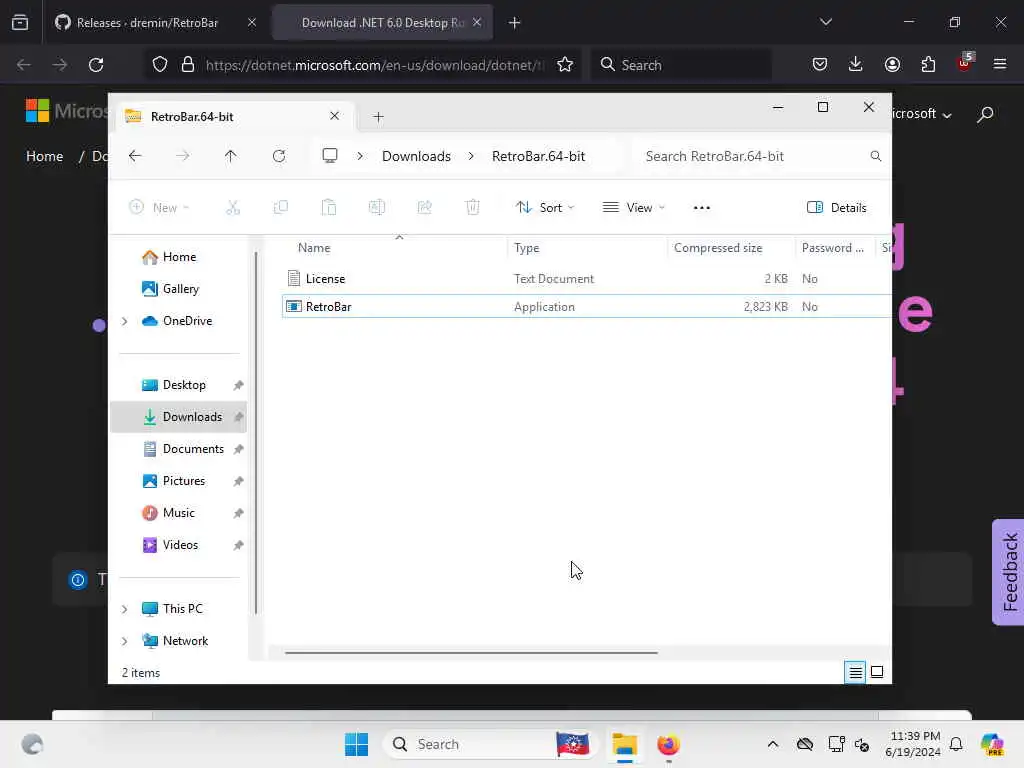Open Firefox View icon at tab strip
The height and width of the screenshot is (768, 1024).
click(x=20, y=23)
